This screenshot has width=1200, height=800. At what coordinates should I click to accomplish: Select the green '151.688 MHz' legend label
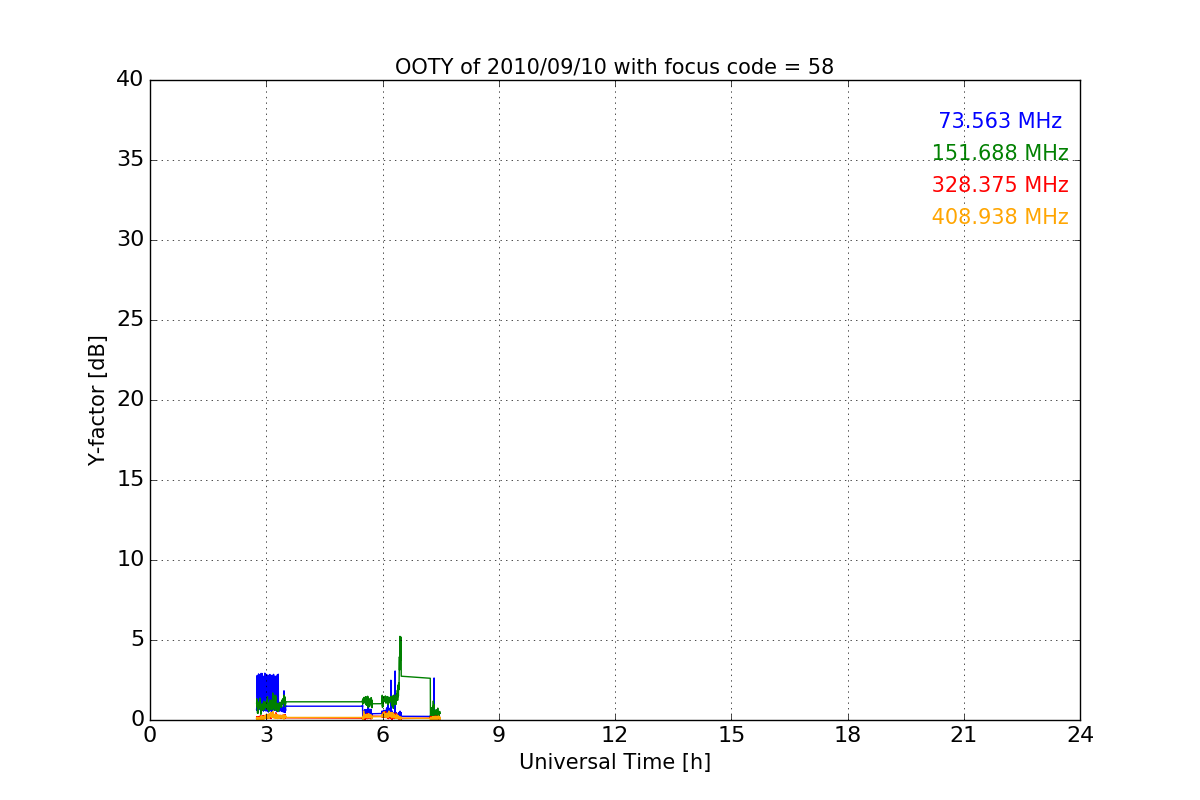click(x=1000, y=153)
